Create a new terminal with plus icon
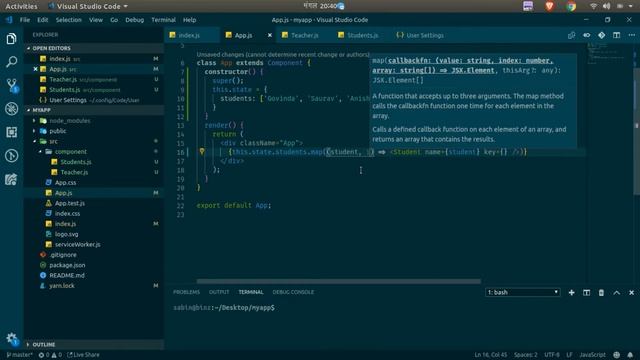The height and width of the screenshot is (360, 640). (x=571, y=293)
